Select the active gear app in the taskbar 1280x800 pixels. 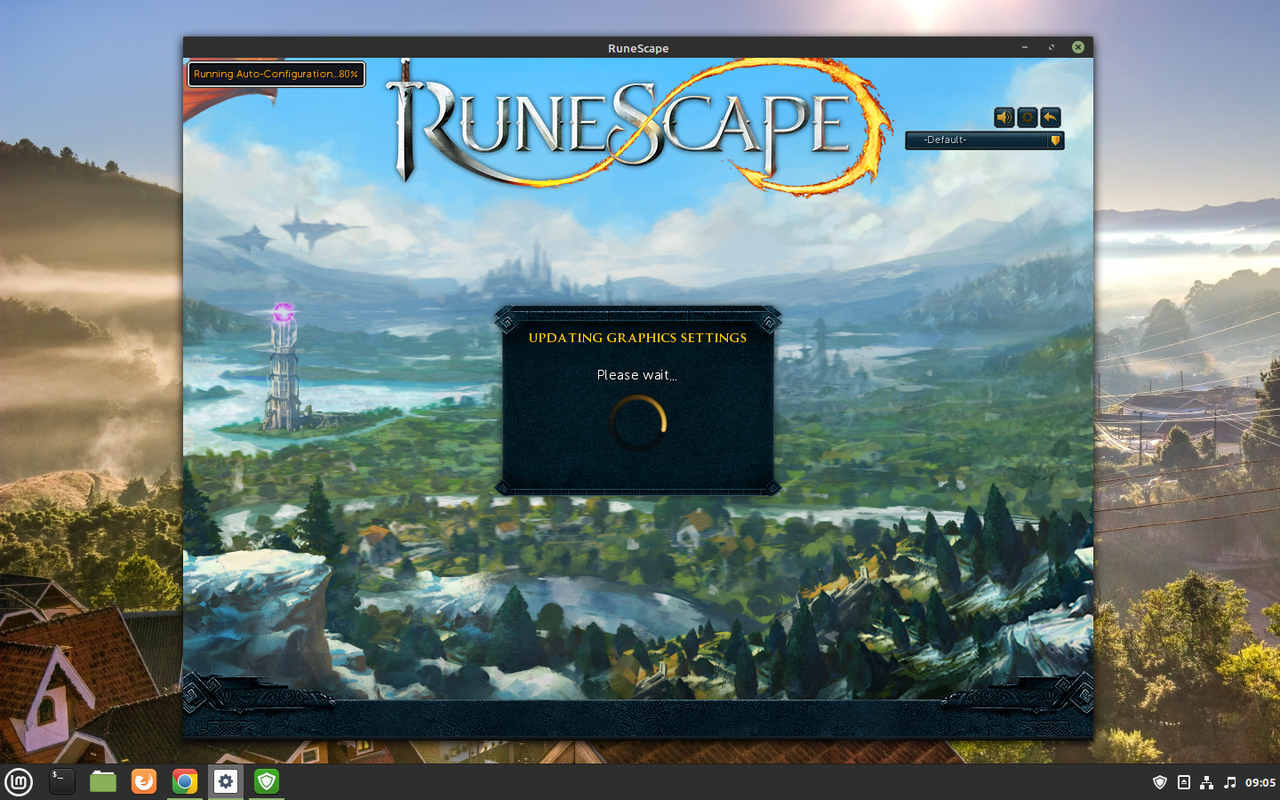click(225, 781)
